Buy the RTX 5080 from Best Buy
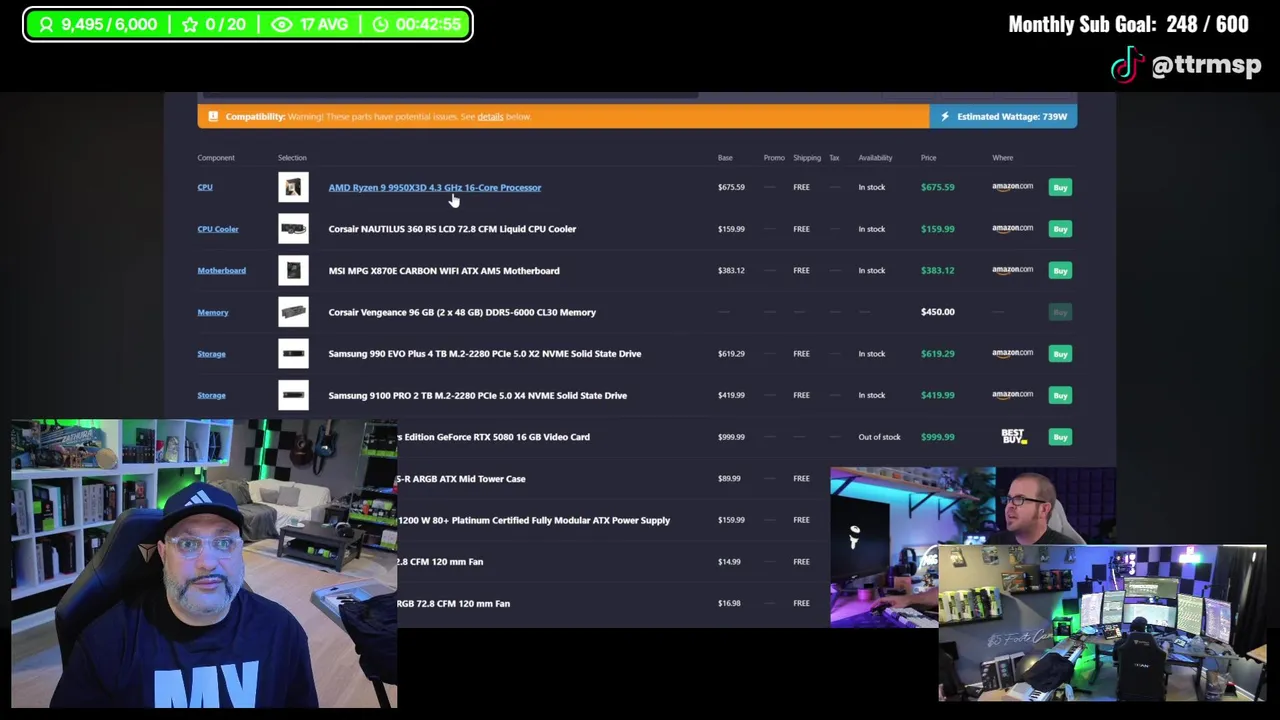 tap(1060, 437)
